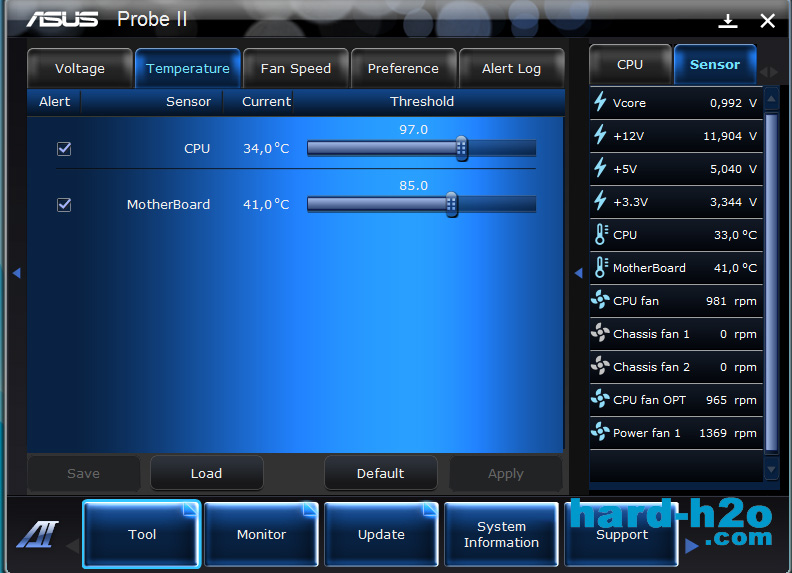Open the System Information button
792x573 pixels.
(x=501, y=534)
